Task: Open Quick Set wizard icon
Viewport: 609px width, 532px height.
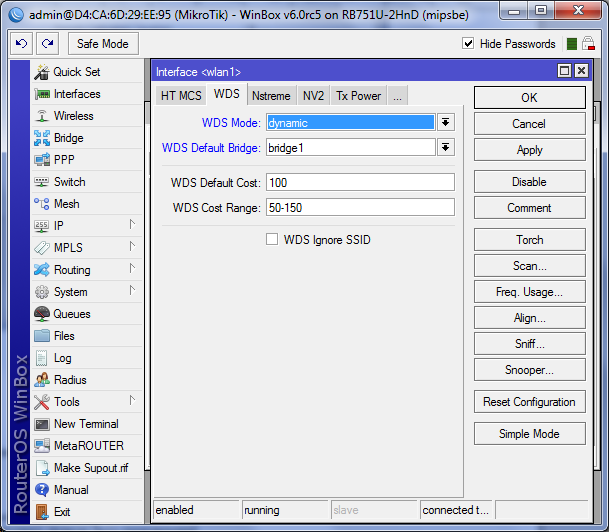Action: point(42,72)
